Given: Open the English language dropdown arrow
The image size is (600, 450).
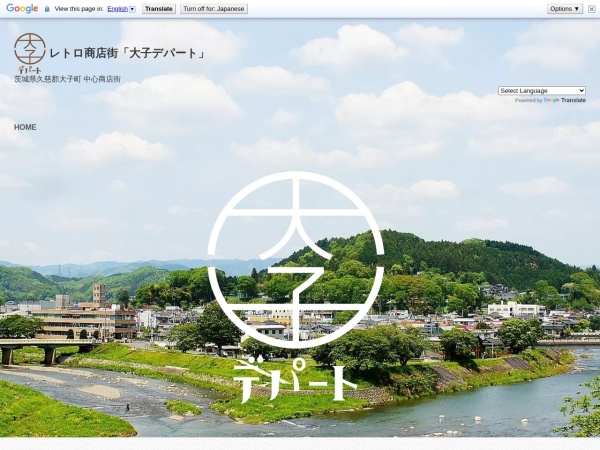Looking at the screenshot, I should tap(132, 9).
